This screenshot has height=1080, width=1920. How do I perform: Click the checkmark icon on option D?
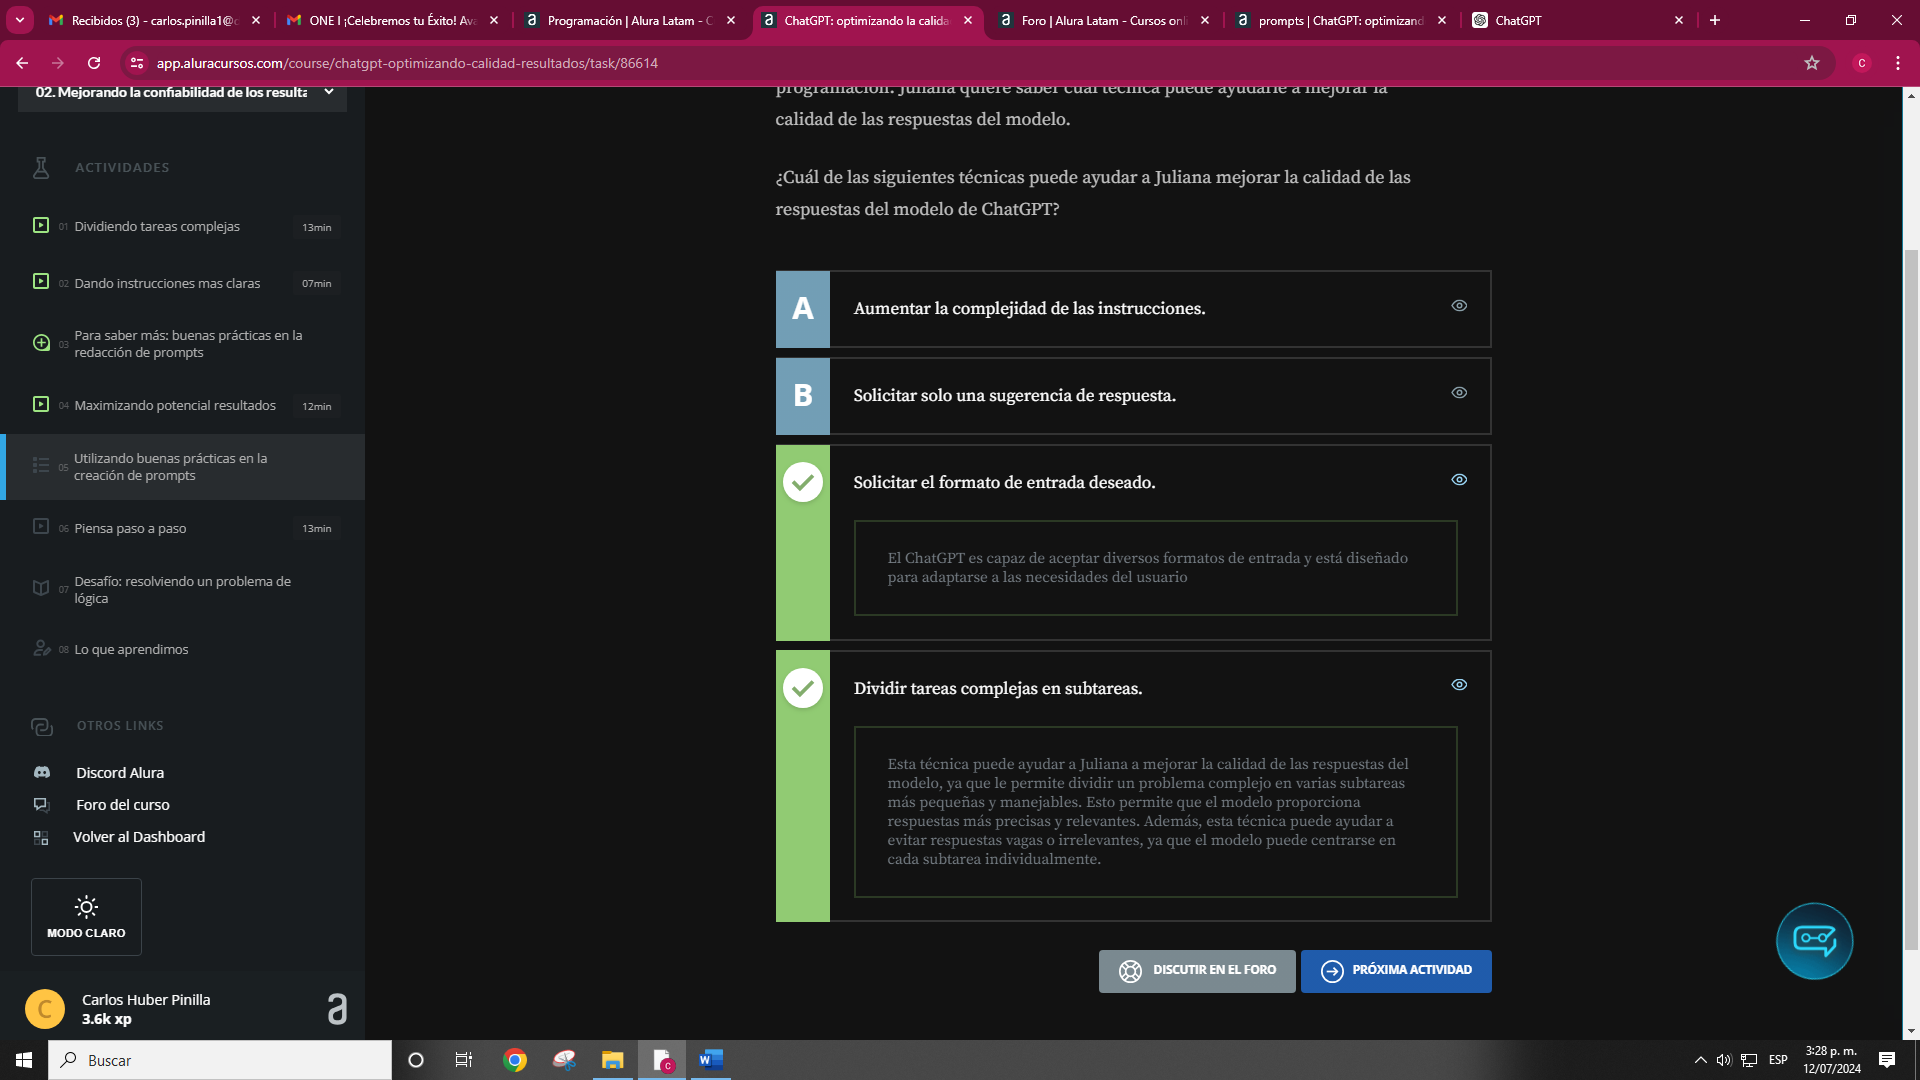click(x=802, y=688)
